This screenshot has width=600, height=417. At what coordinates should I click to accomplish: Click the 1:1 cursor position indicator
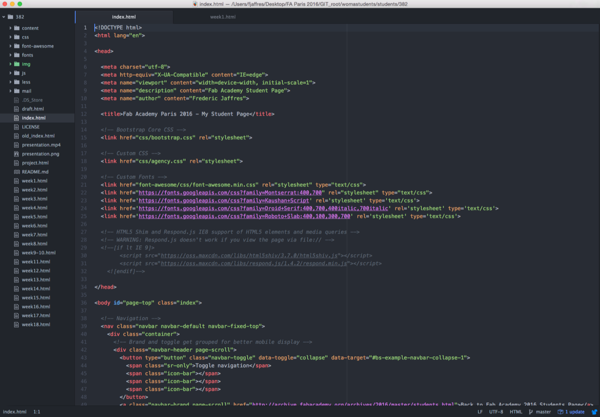(37, 412)
